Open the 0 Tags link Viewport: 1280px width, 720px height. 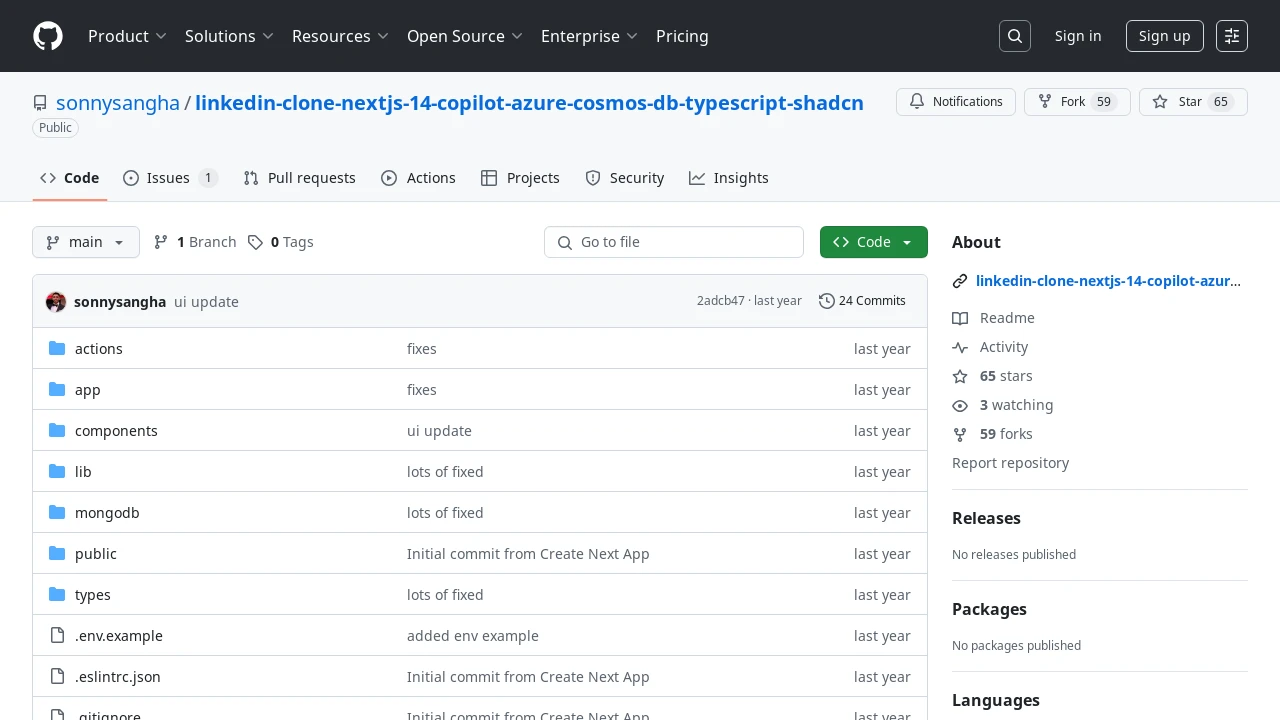(x=281, y=242)
